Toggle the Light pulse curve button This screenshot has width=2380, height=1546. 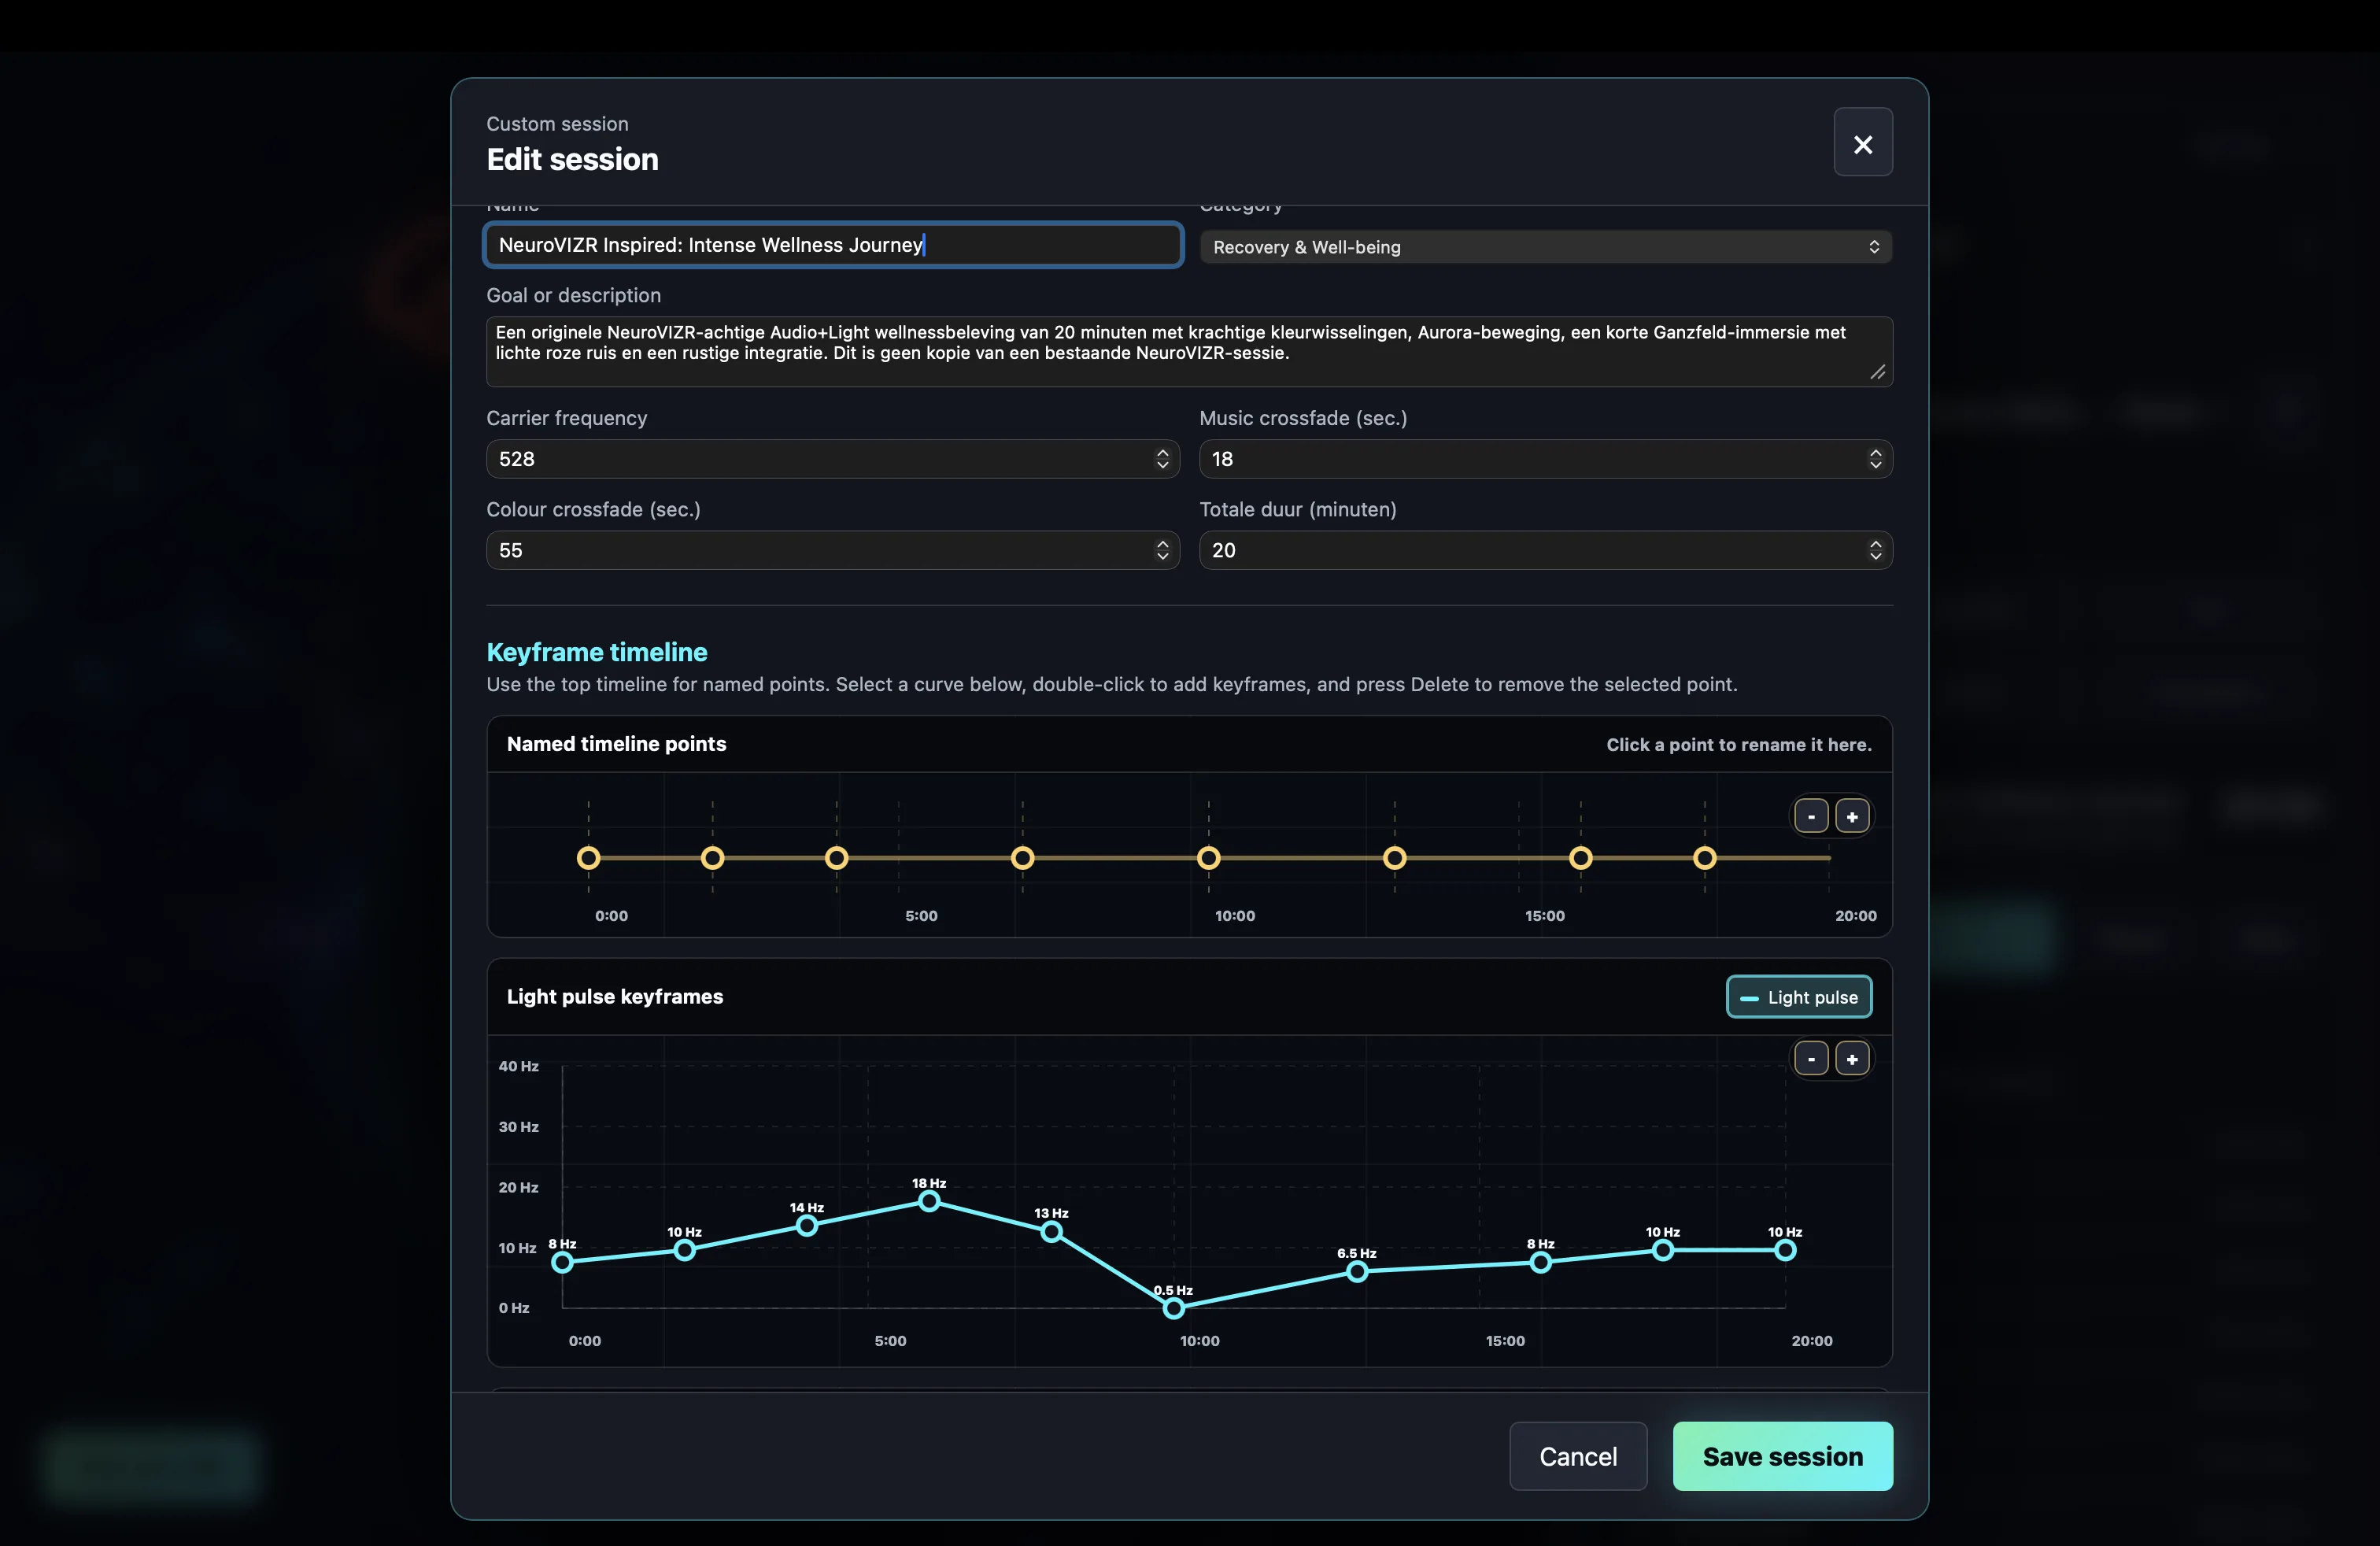(x=1798, y=997)
